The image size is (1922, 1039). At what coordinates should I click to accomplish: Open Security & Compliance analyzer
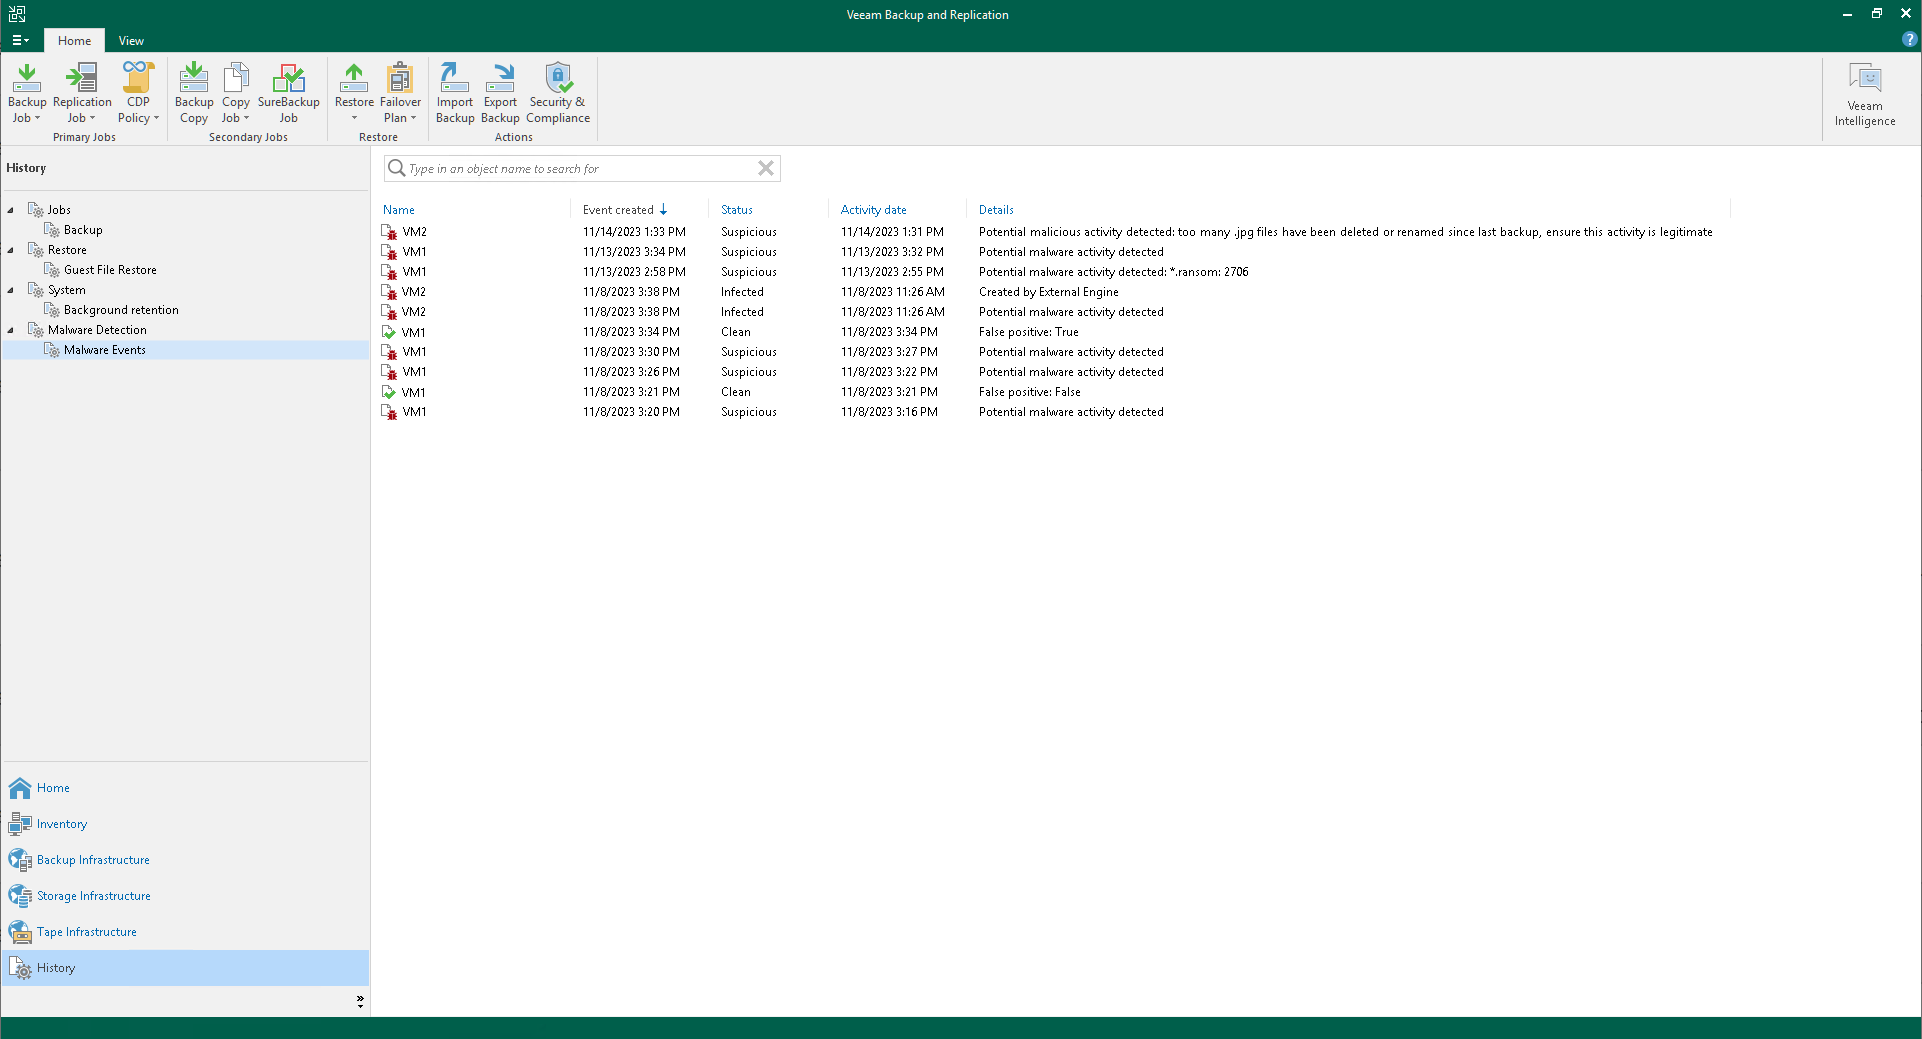558,93
